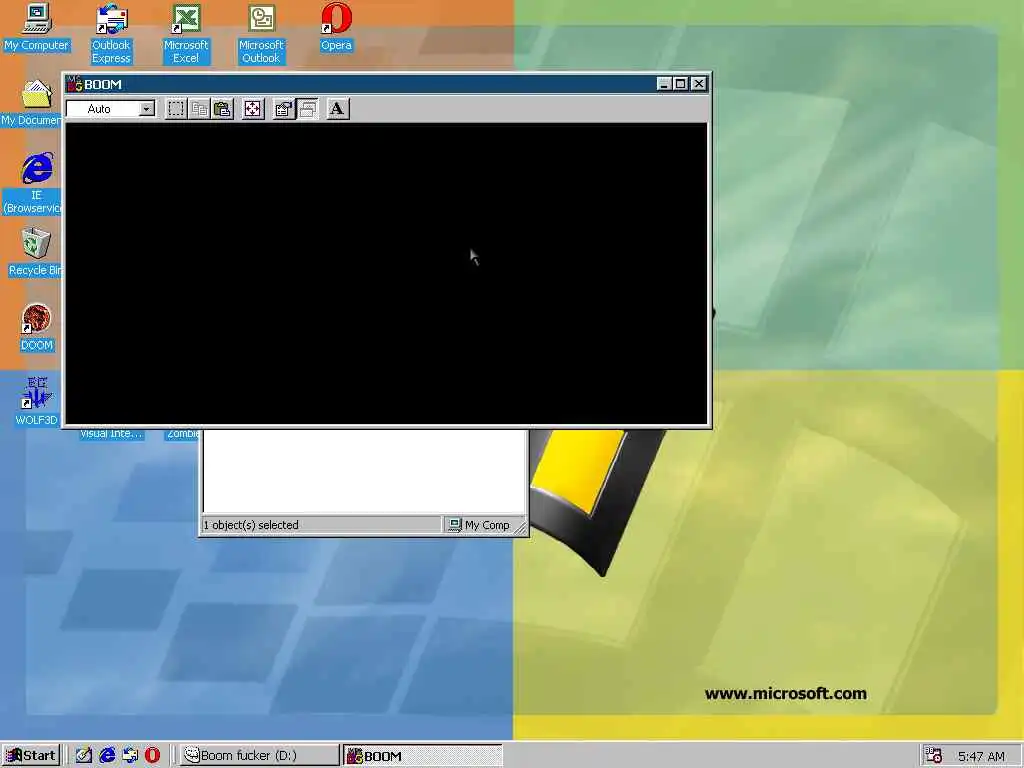Click inside the black BOOM console area
This screenshot has width=1024, height=768.
pos(386,274)
